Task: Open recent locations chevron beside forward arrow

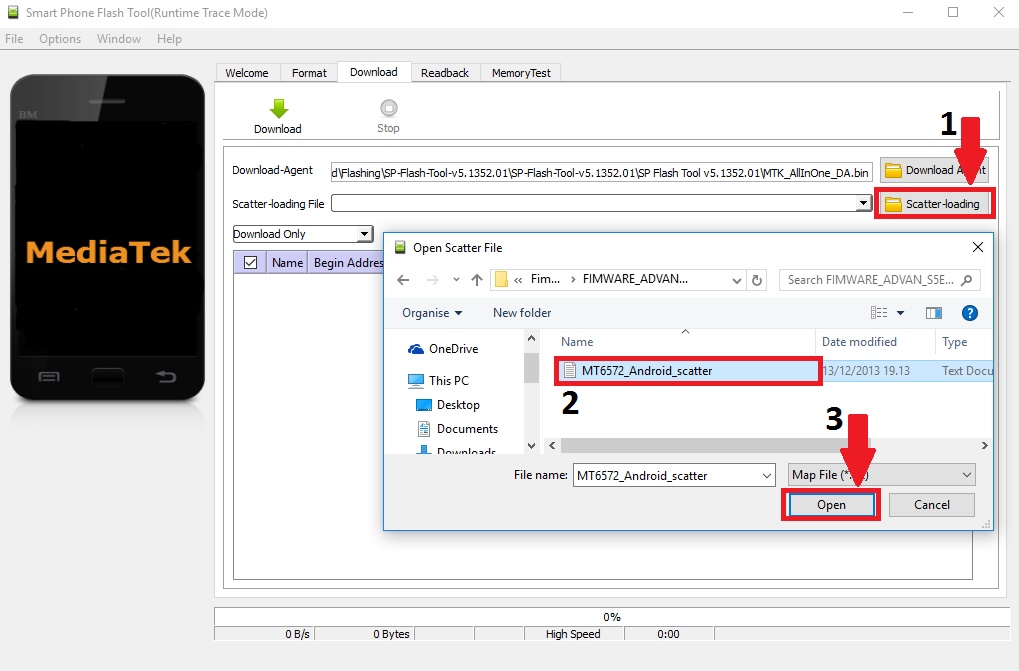Action: click(x=456, y=280)
